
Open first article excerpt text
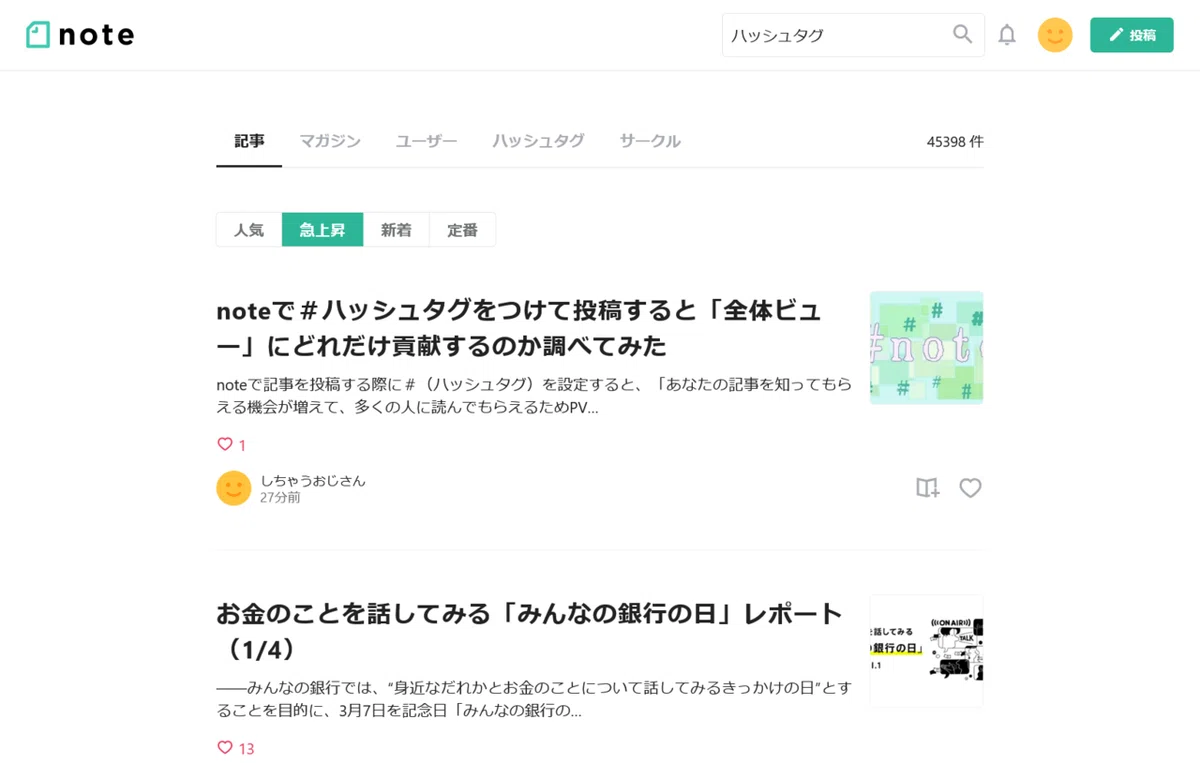tap(533, 396)
